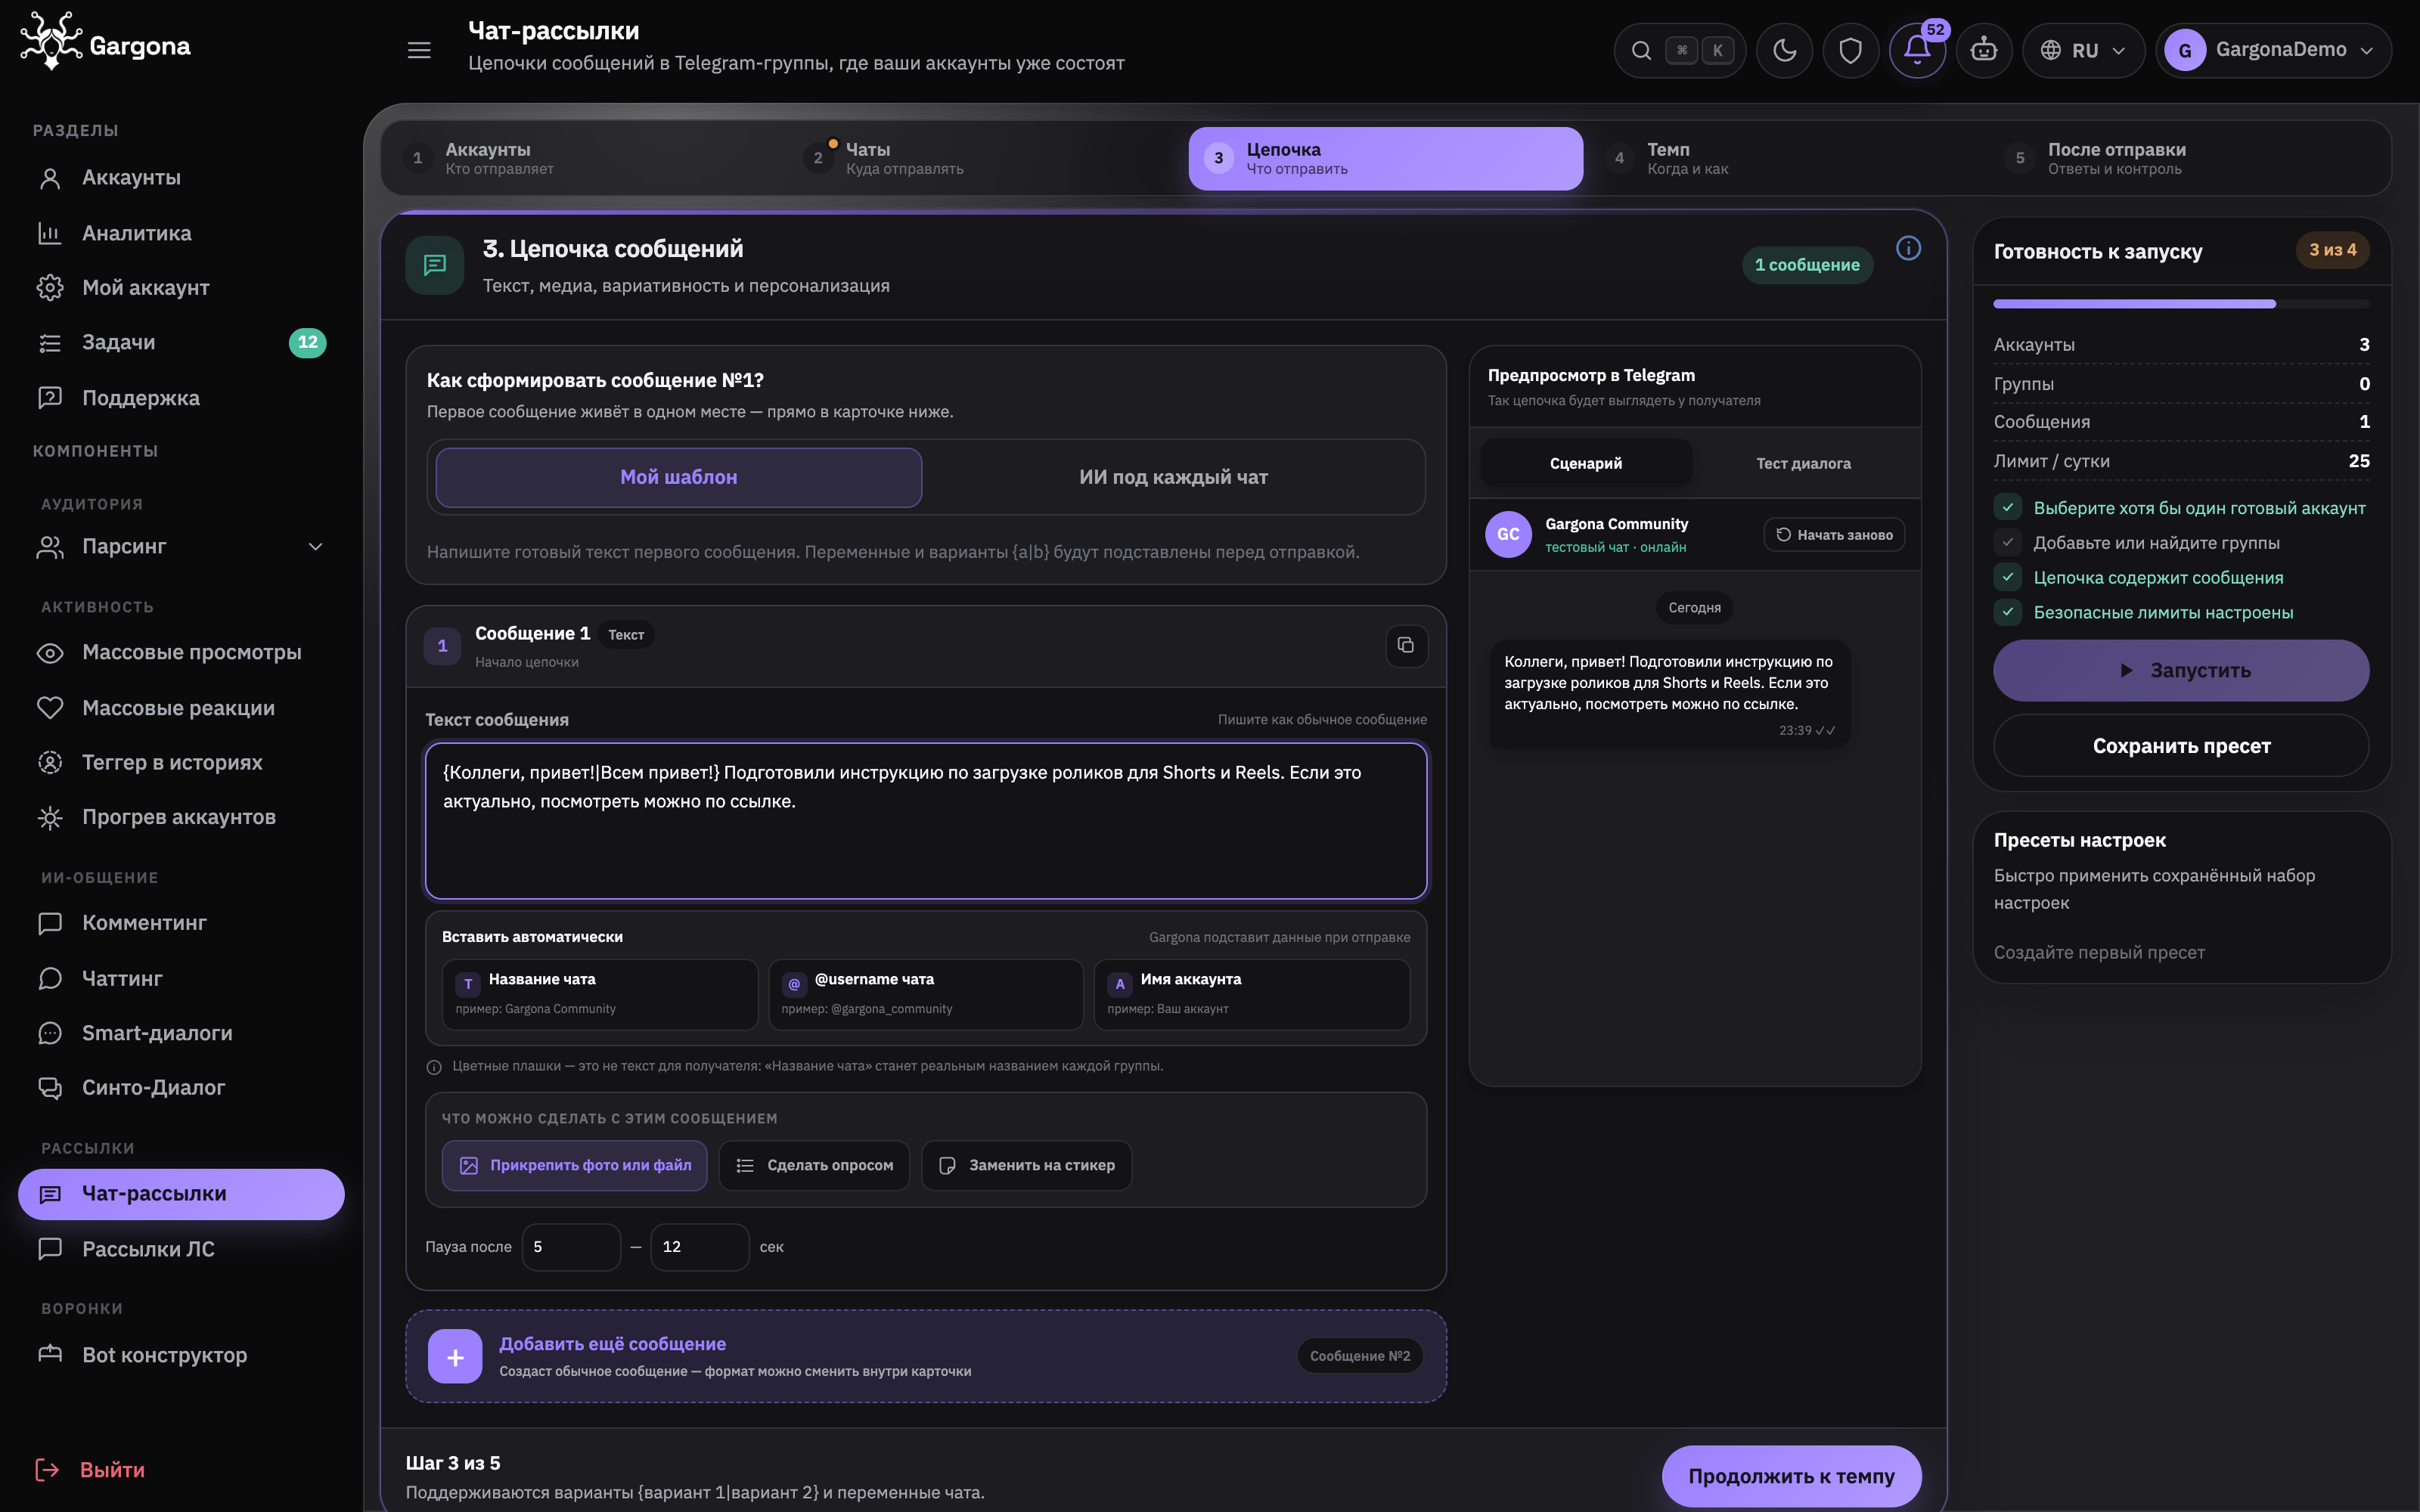Switch to step 4 Темп

click(x=1787, y=158)
